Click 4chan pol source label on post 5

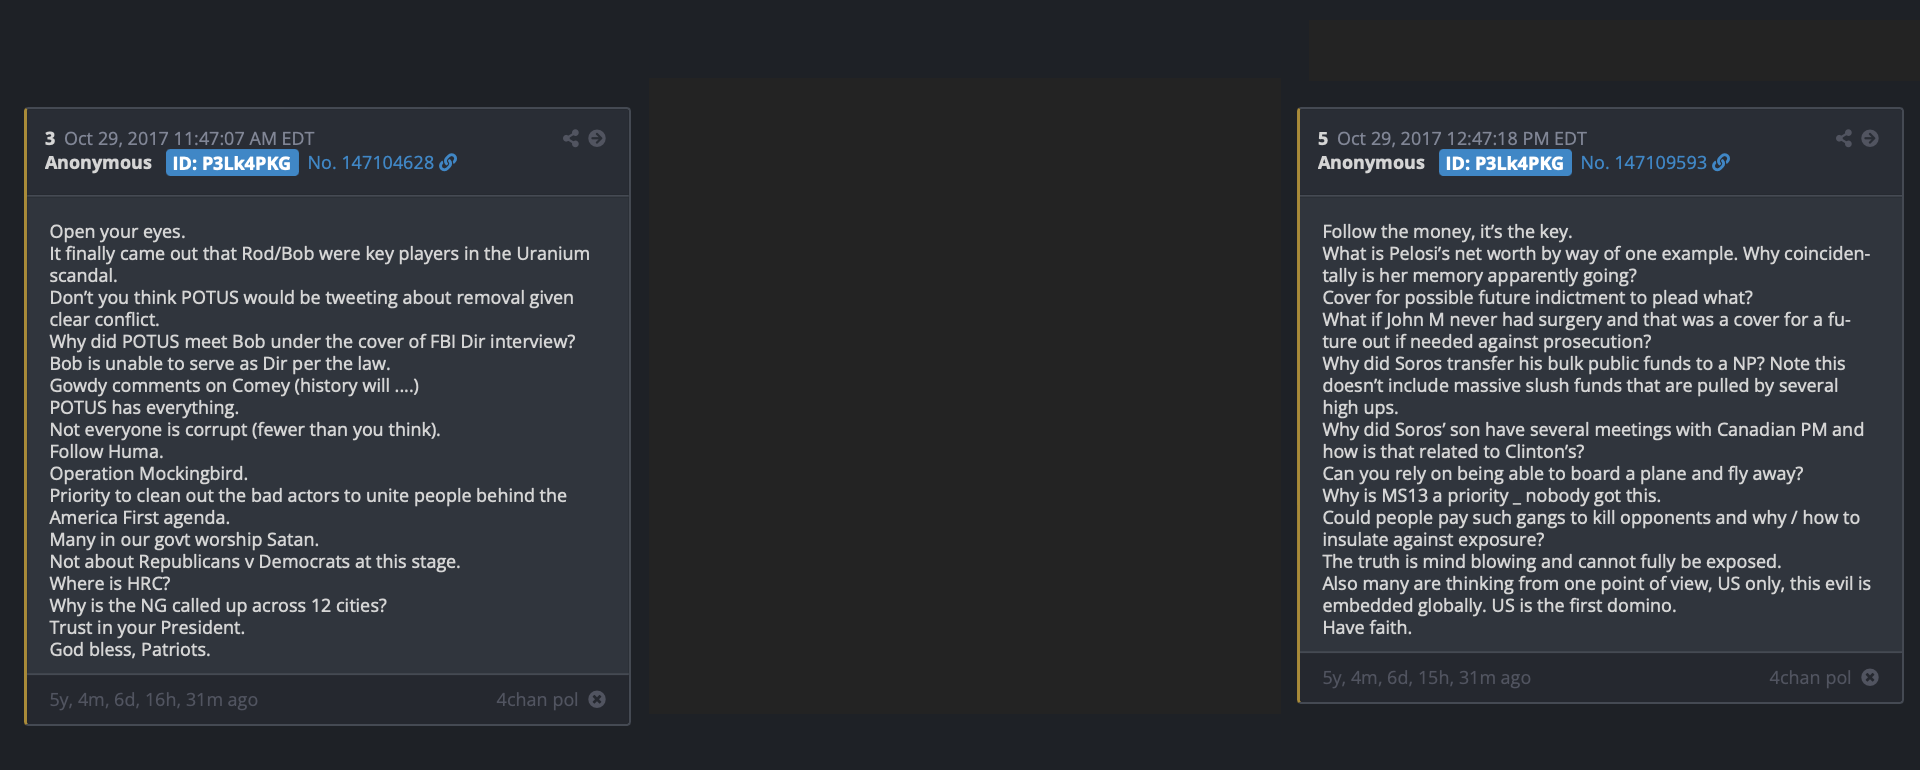pos(1810,677)
